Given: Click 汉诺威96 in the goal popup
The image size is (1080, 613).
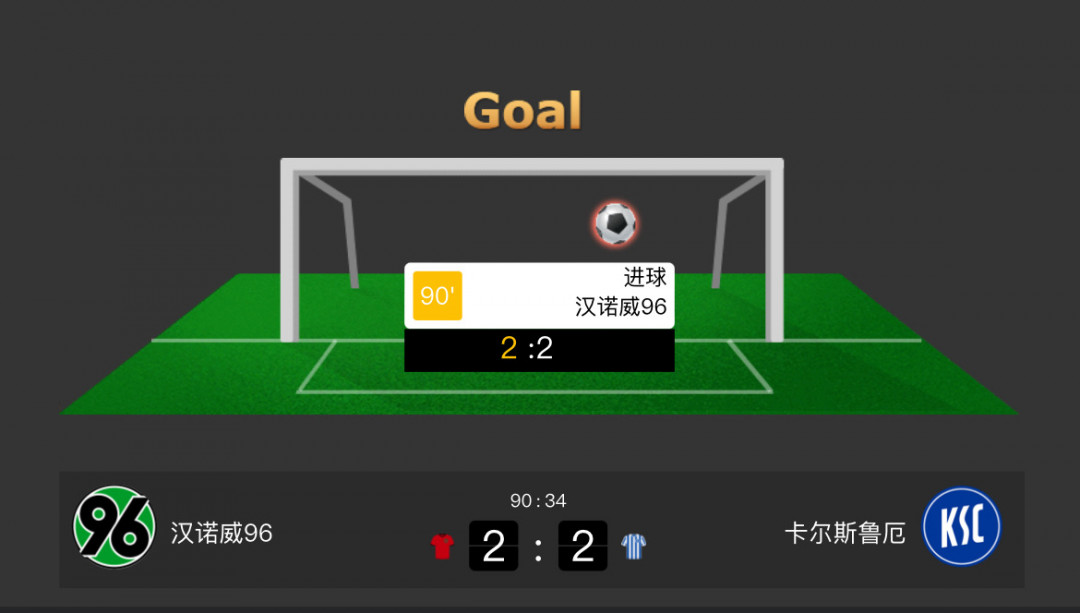Looking at the screenshot, I should point(621,306).
